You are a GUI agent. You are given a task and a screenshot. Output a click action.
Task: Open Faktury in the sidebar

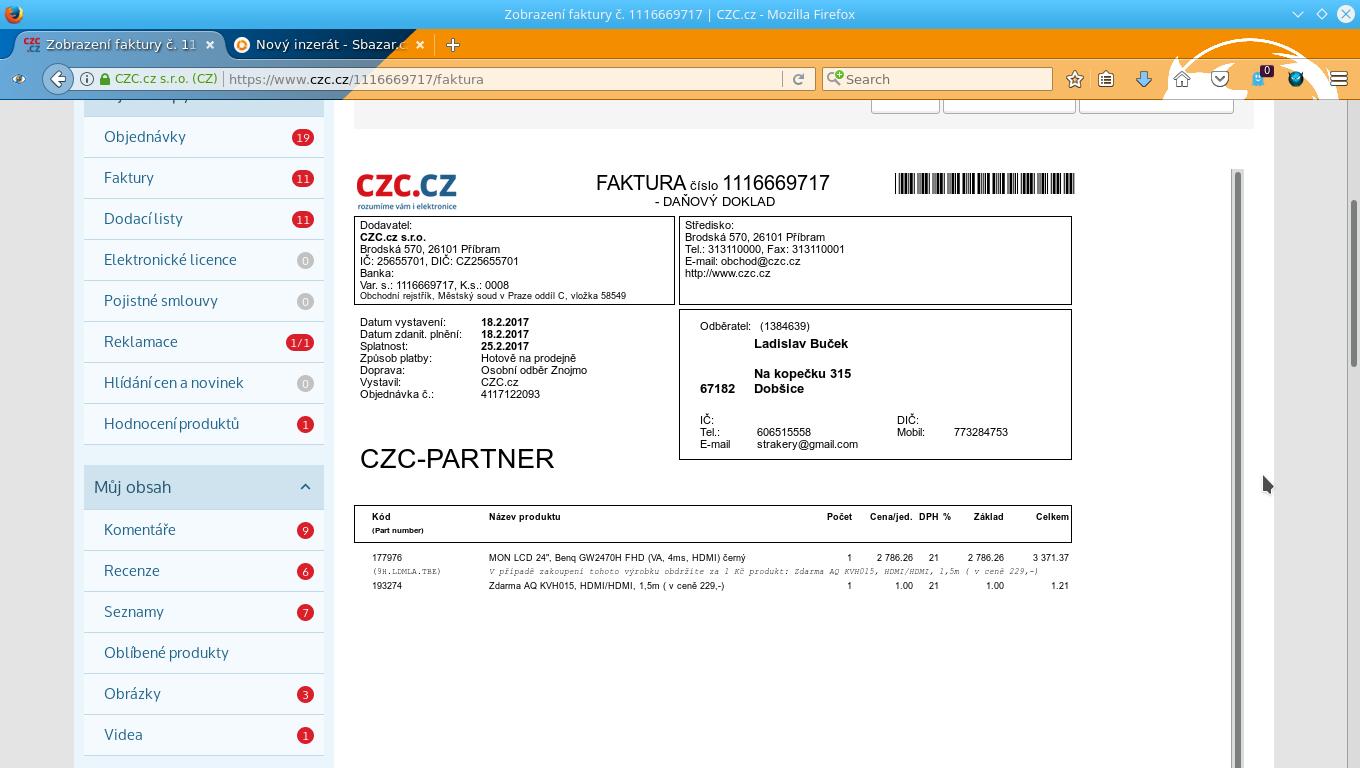(x=129, y=178)
